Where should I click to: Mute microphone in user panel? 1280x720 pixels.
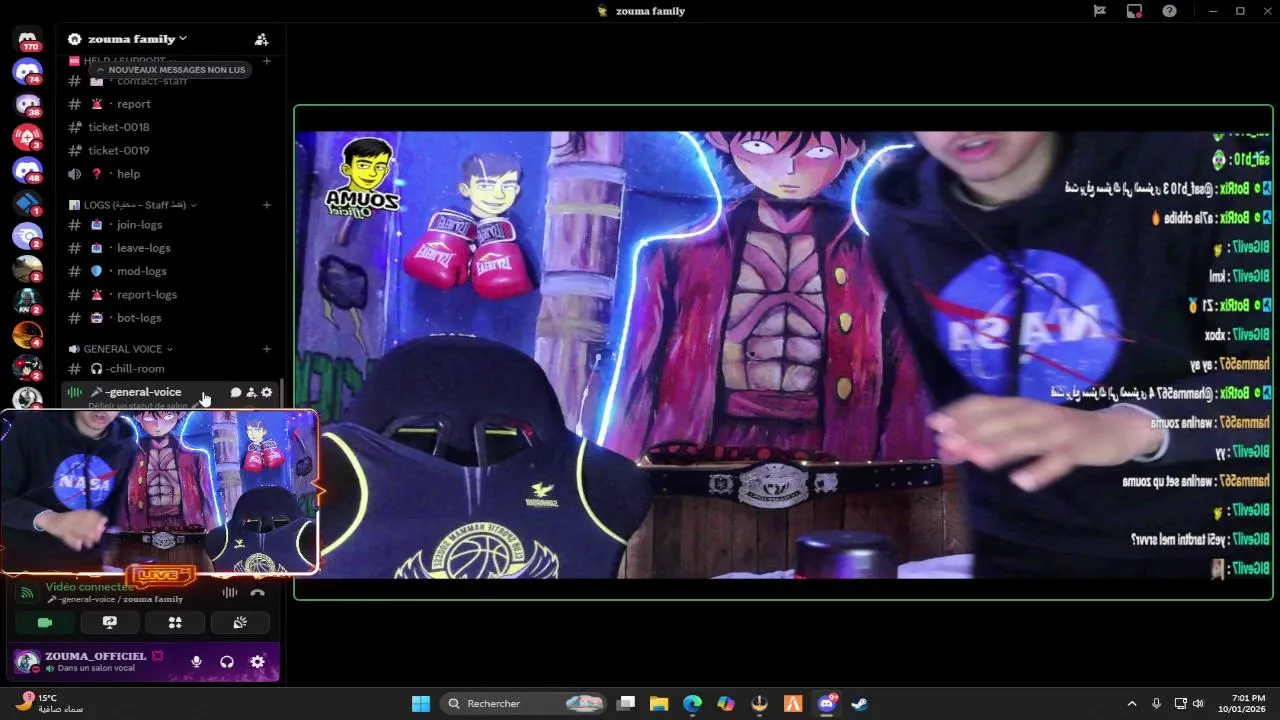coord(196,662)
